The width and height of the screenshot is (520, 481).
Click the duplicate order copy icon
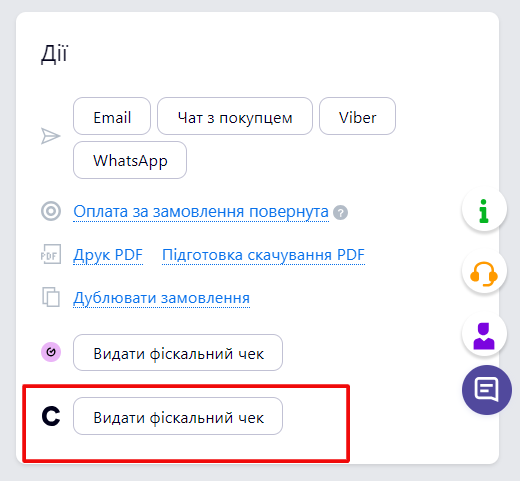click(x=51, y=297)
